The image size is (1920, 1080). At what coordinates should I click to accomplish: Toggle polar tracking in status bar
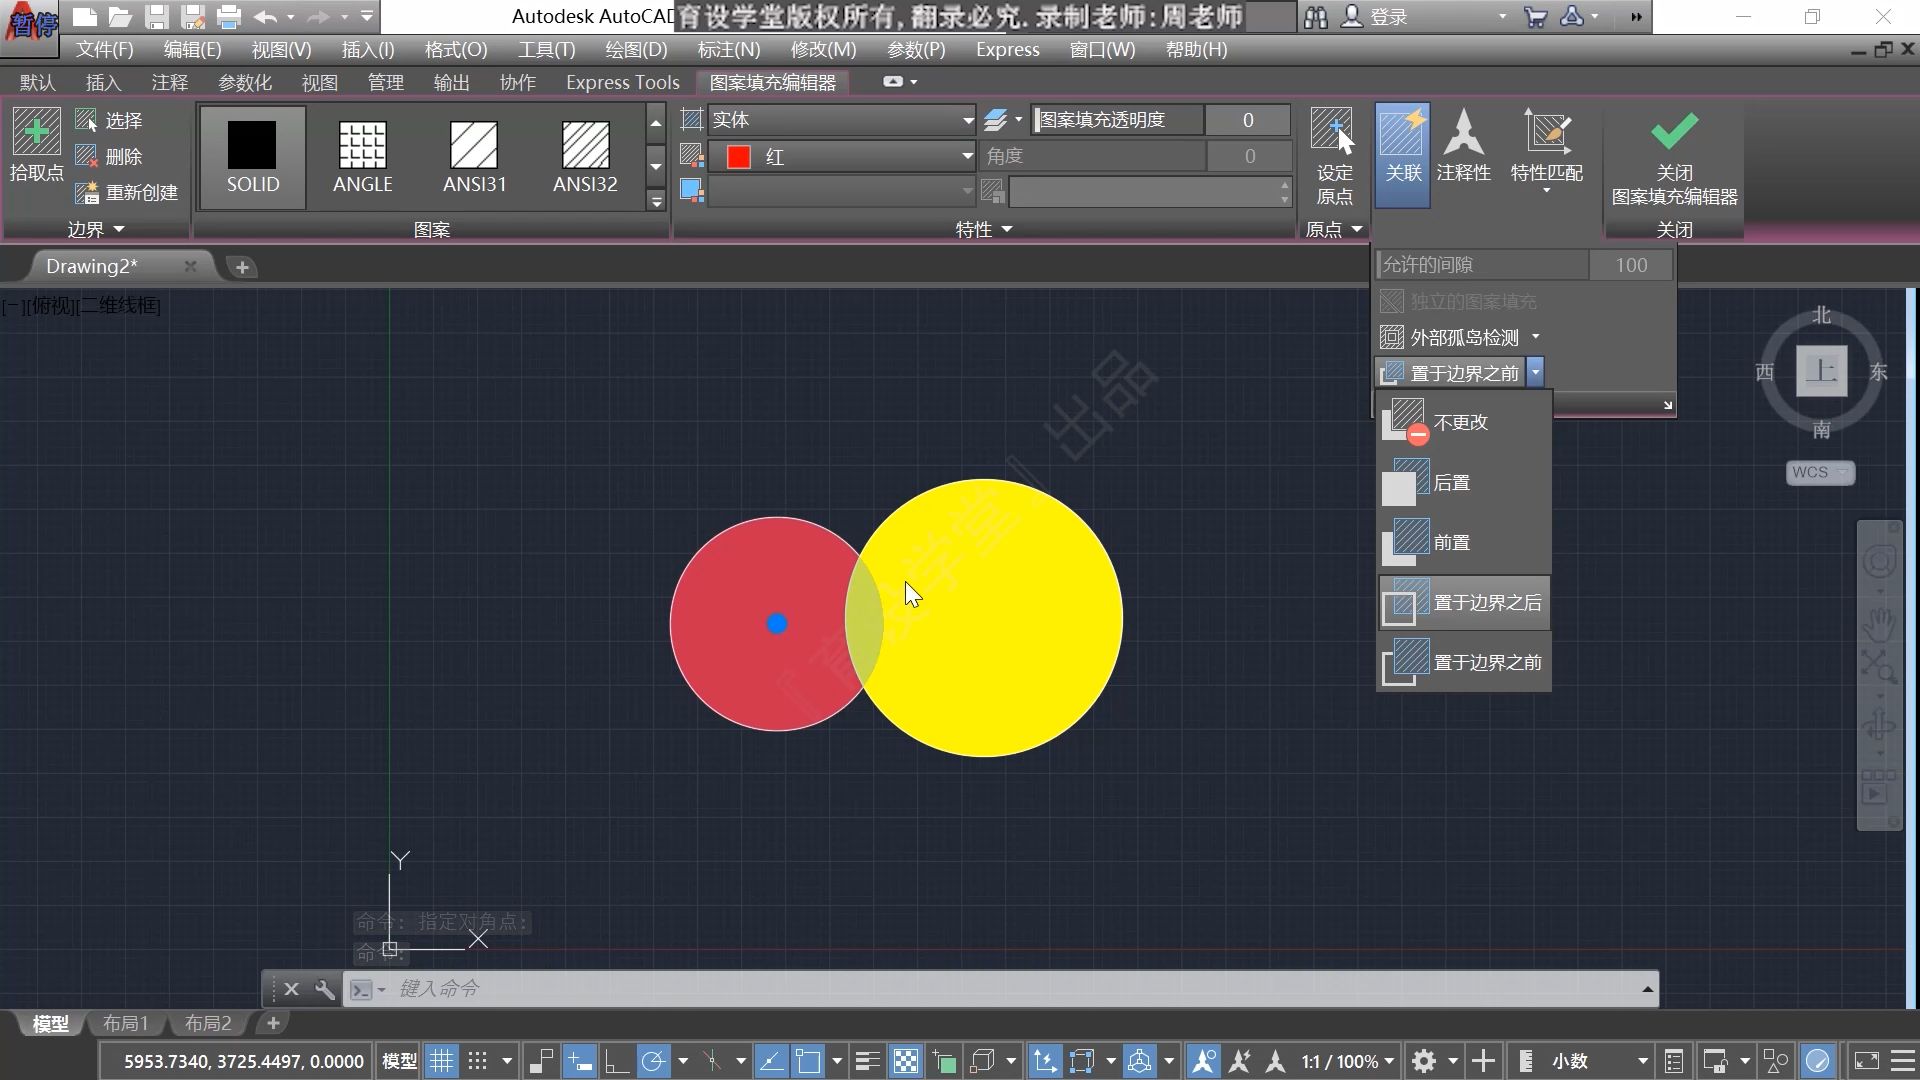click(653, 1061)
